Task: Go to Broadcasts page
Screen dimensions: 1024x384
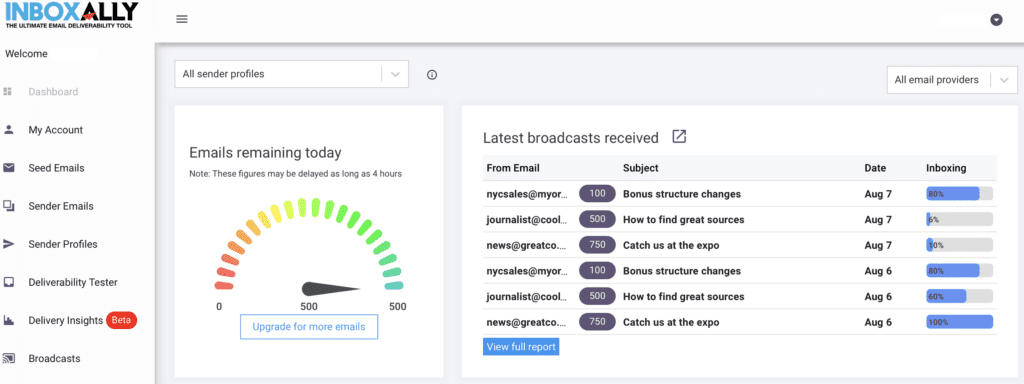Action: (54, 359)
